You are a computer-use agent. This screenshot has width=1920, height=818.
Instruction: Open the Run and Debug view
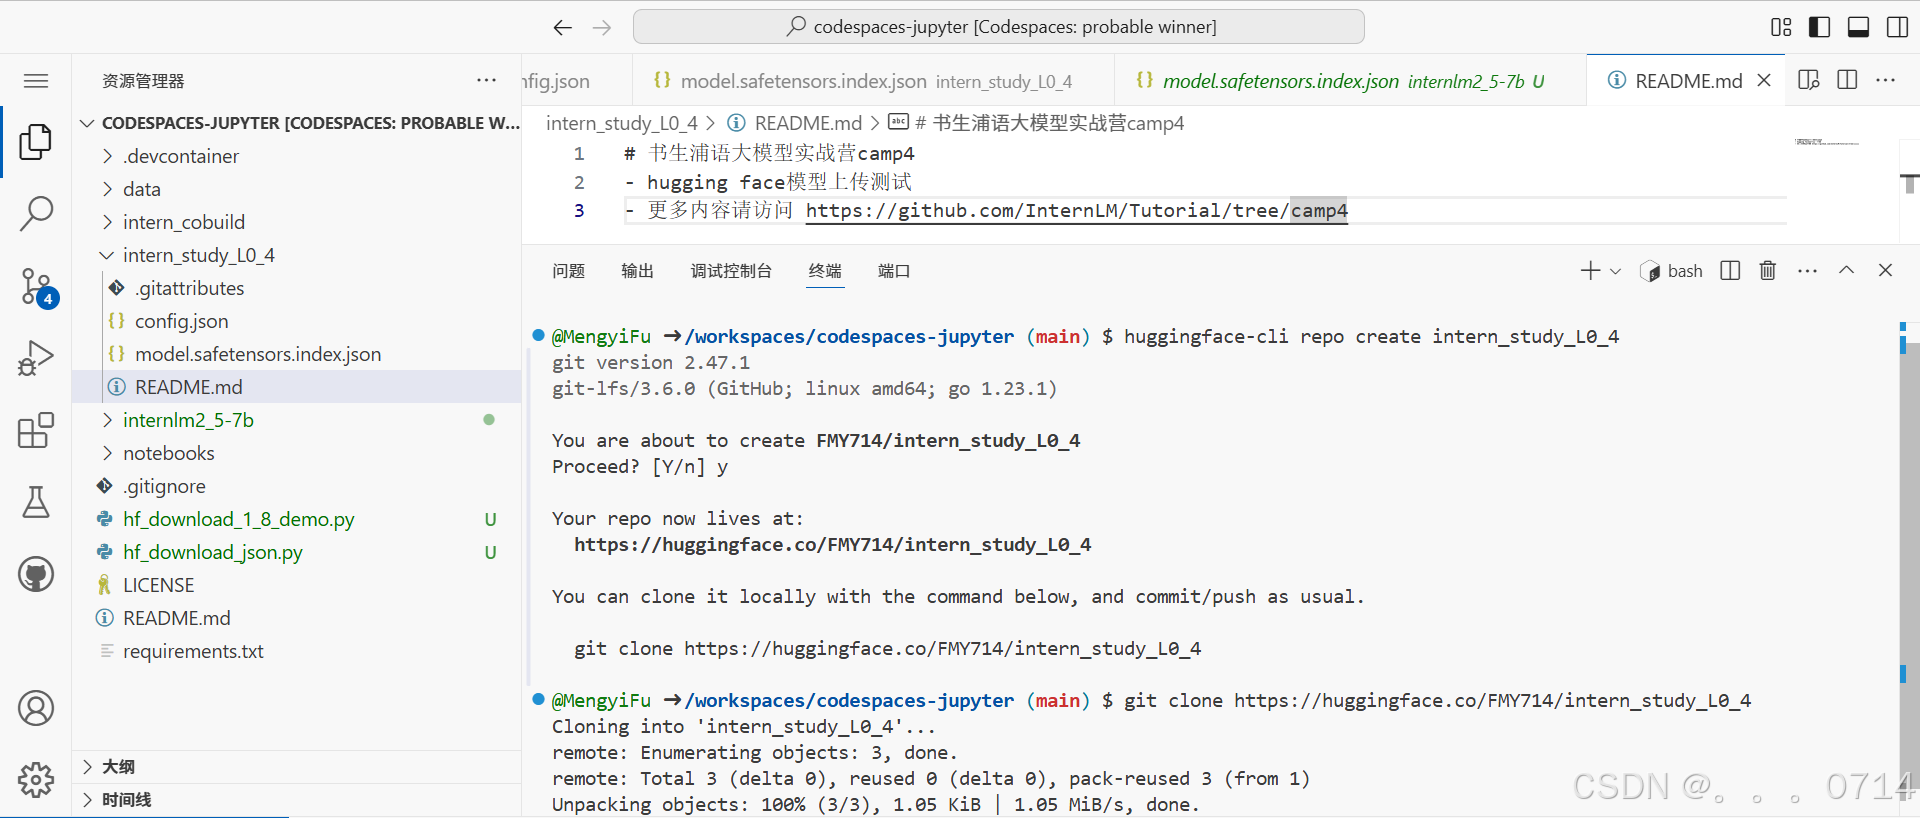pos(36,358)
